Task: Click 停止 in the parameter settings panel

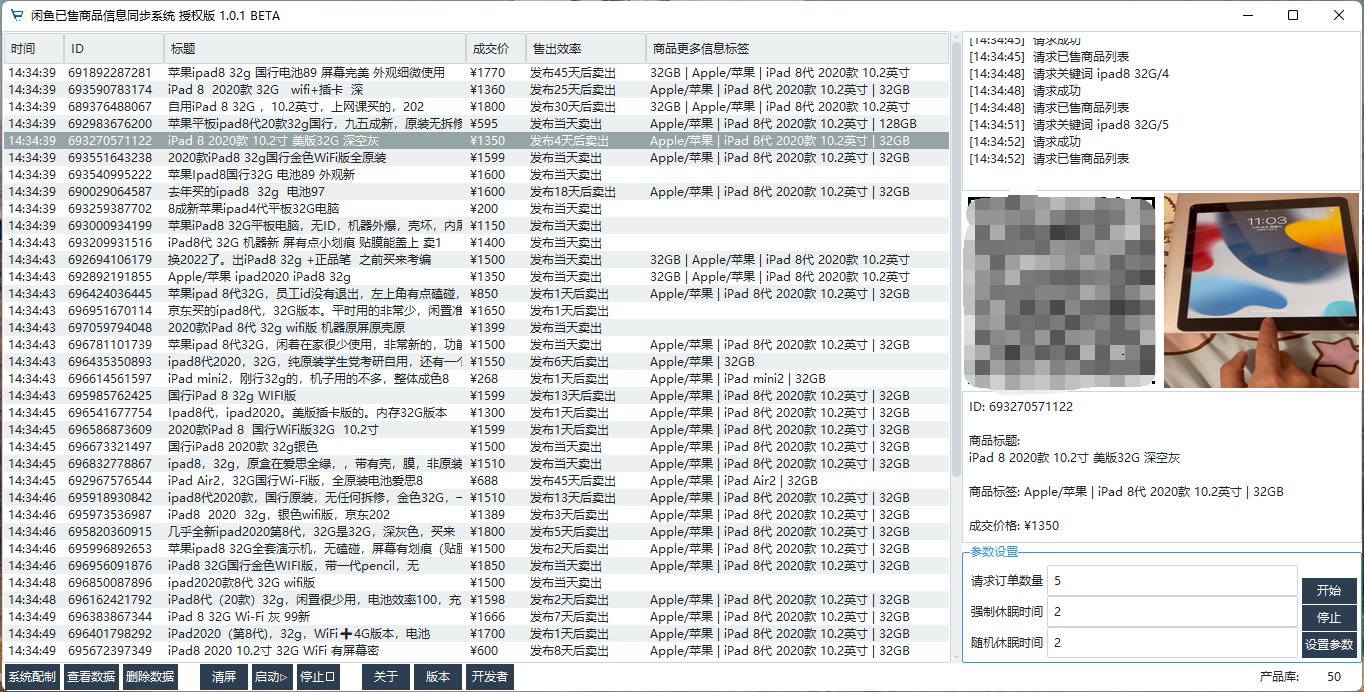Action: click(x=1329, y=618)
